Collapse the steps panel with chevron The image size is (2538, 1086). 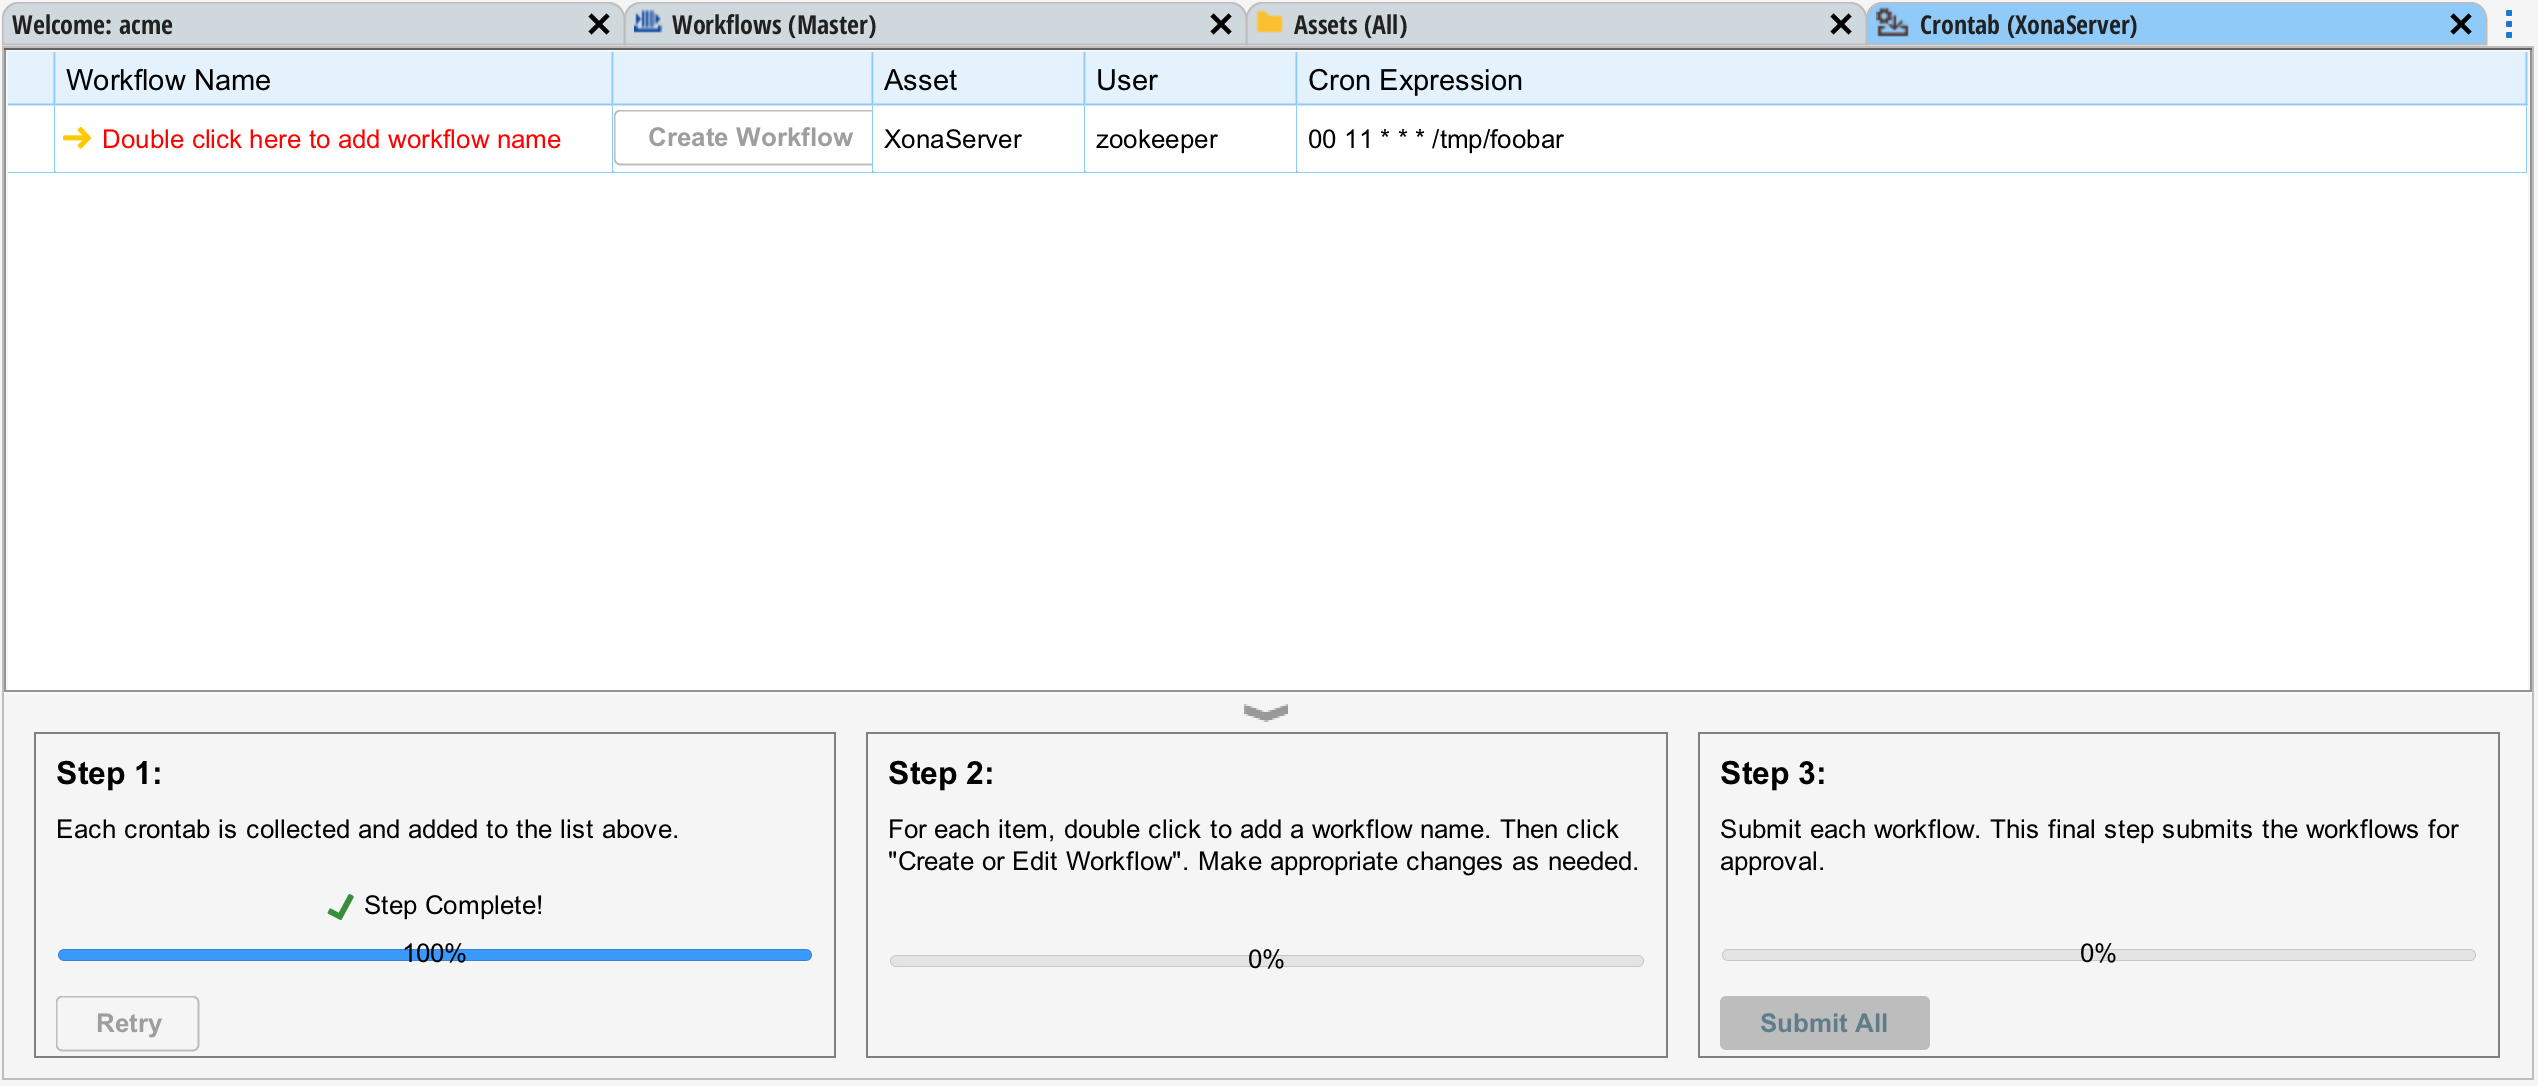click(1265, 712)
